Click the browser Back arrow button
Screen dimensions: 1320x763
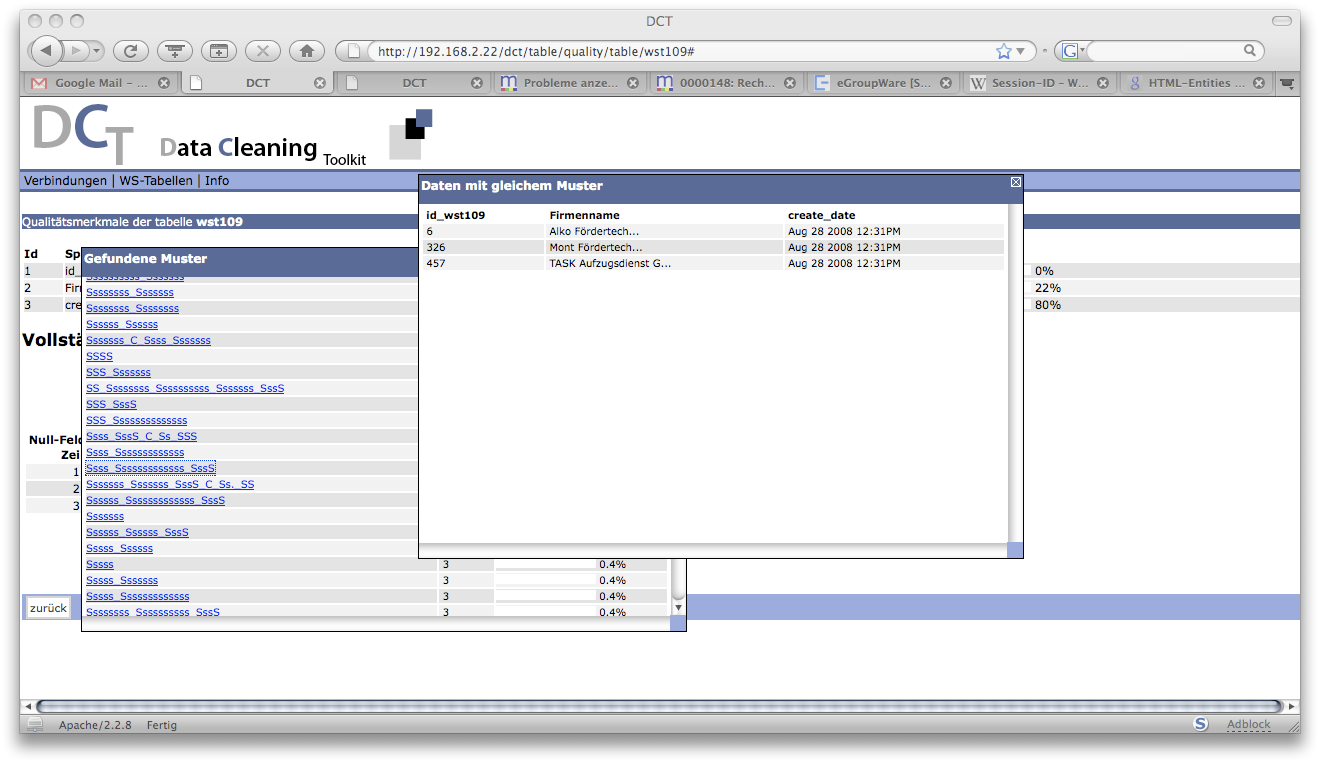tap(46, 50)
